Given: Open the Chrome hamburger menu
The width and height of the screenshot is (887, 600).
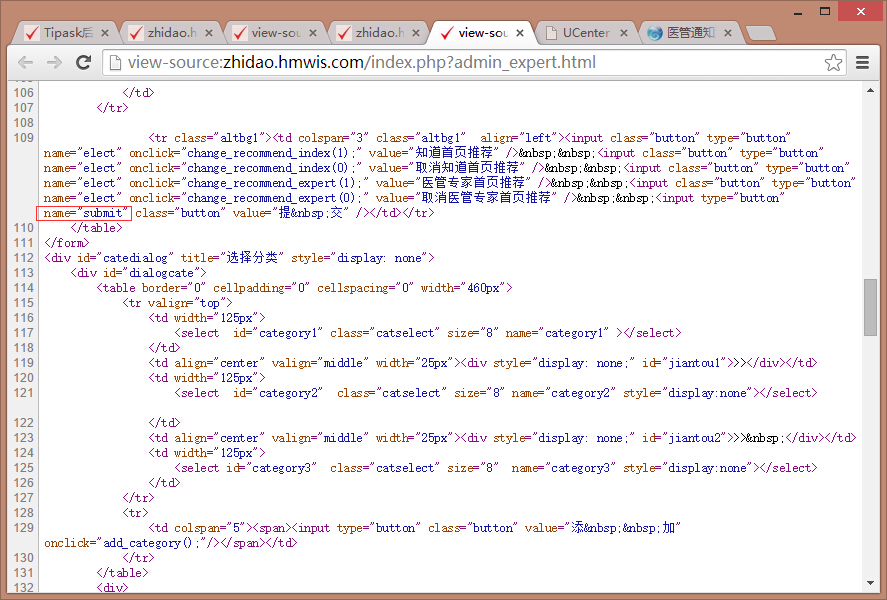Looking at the screenshot, I should (862, 63).
